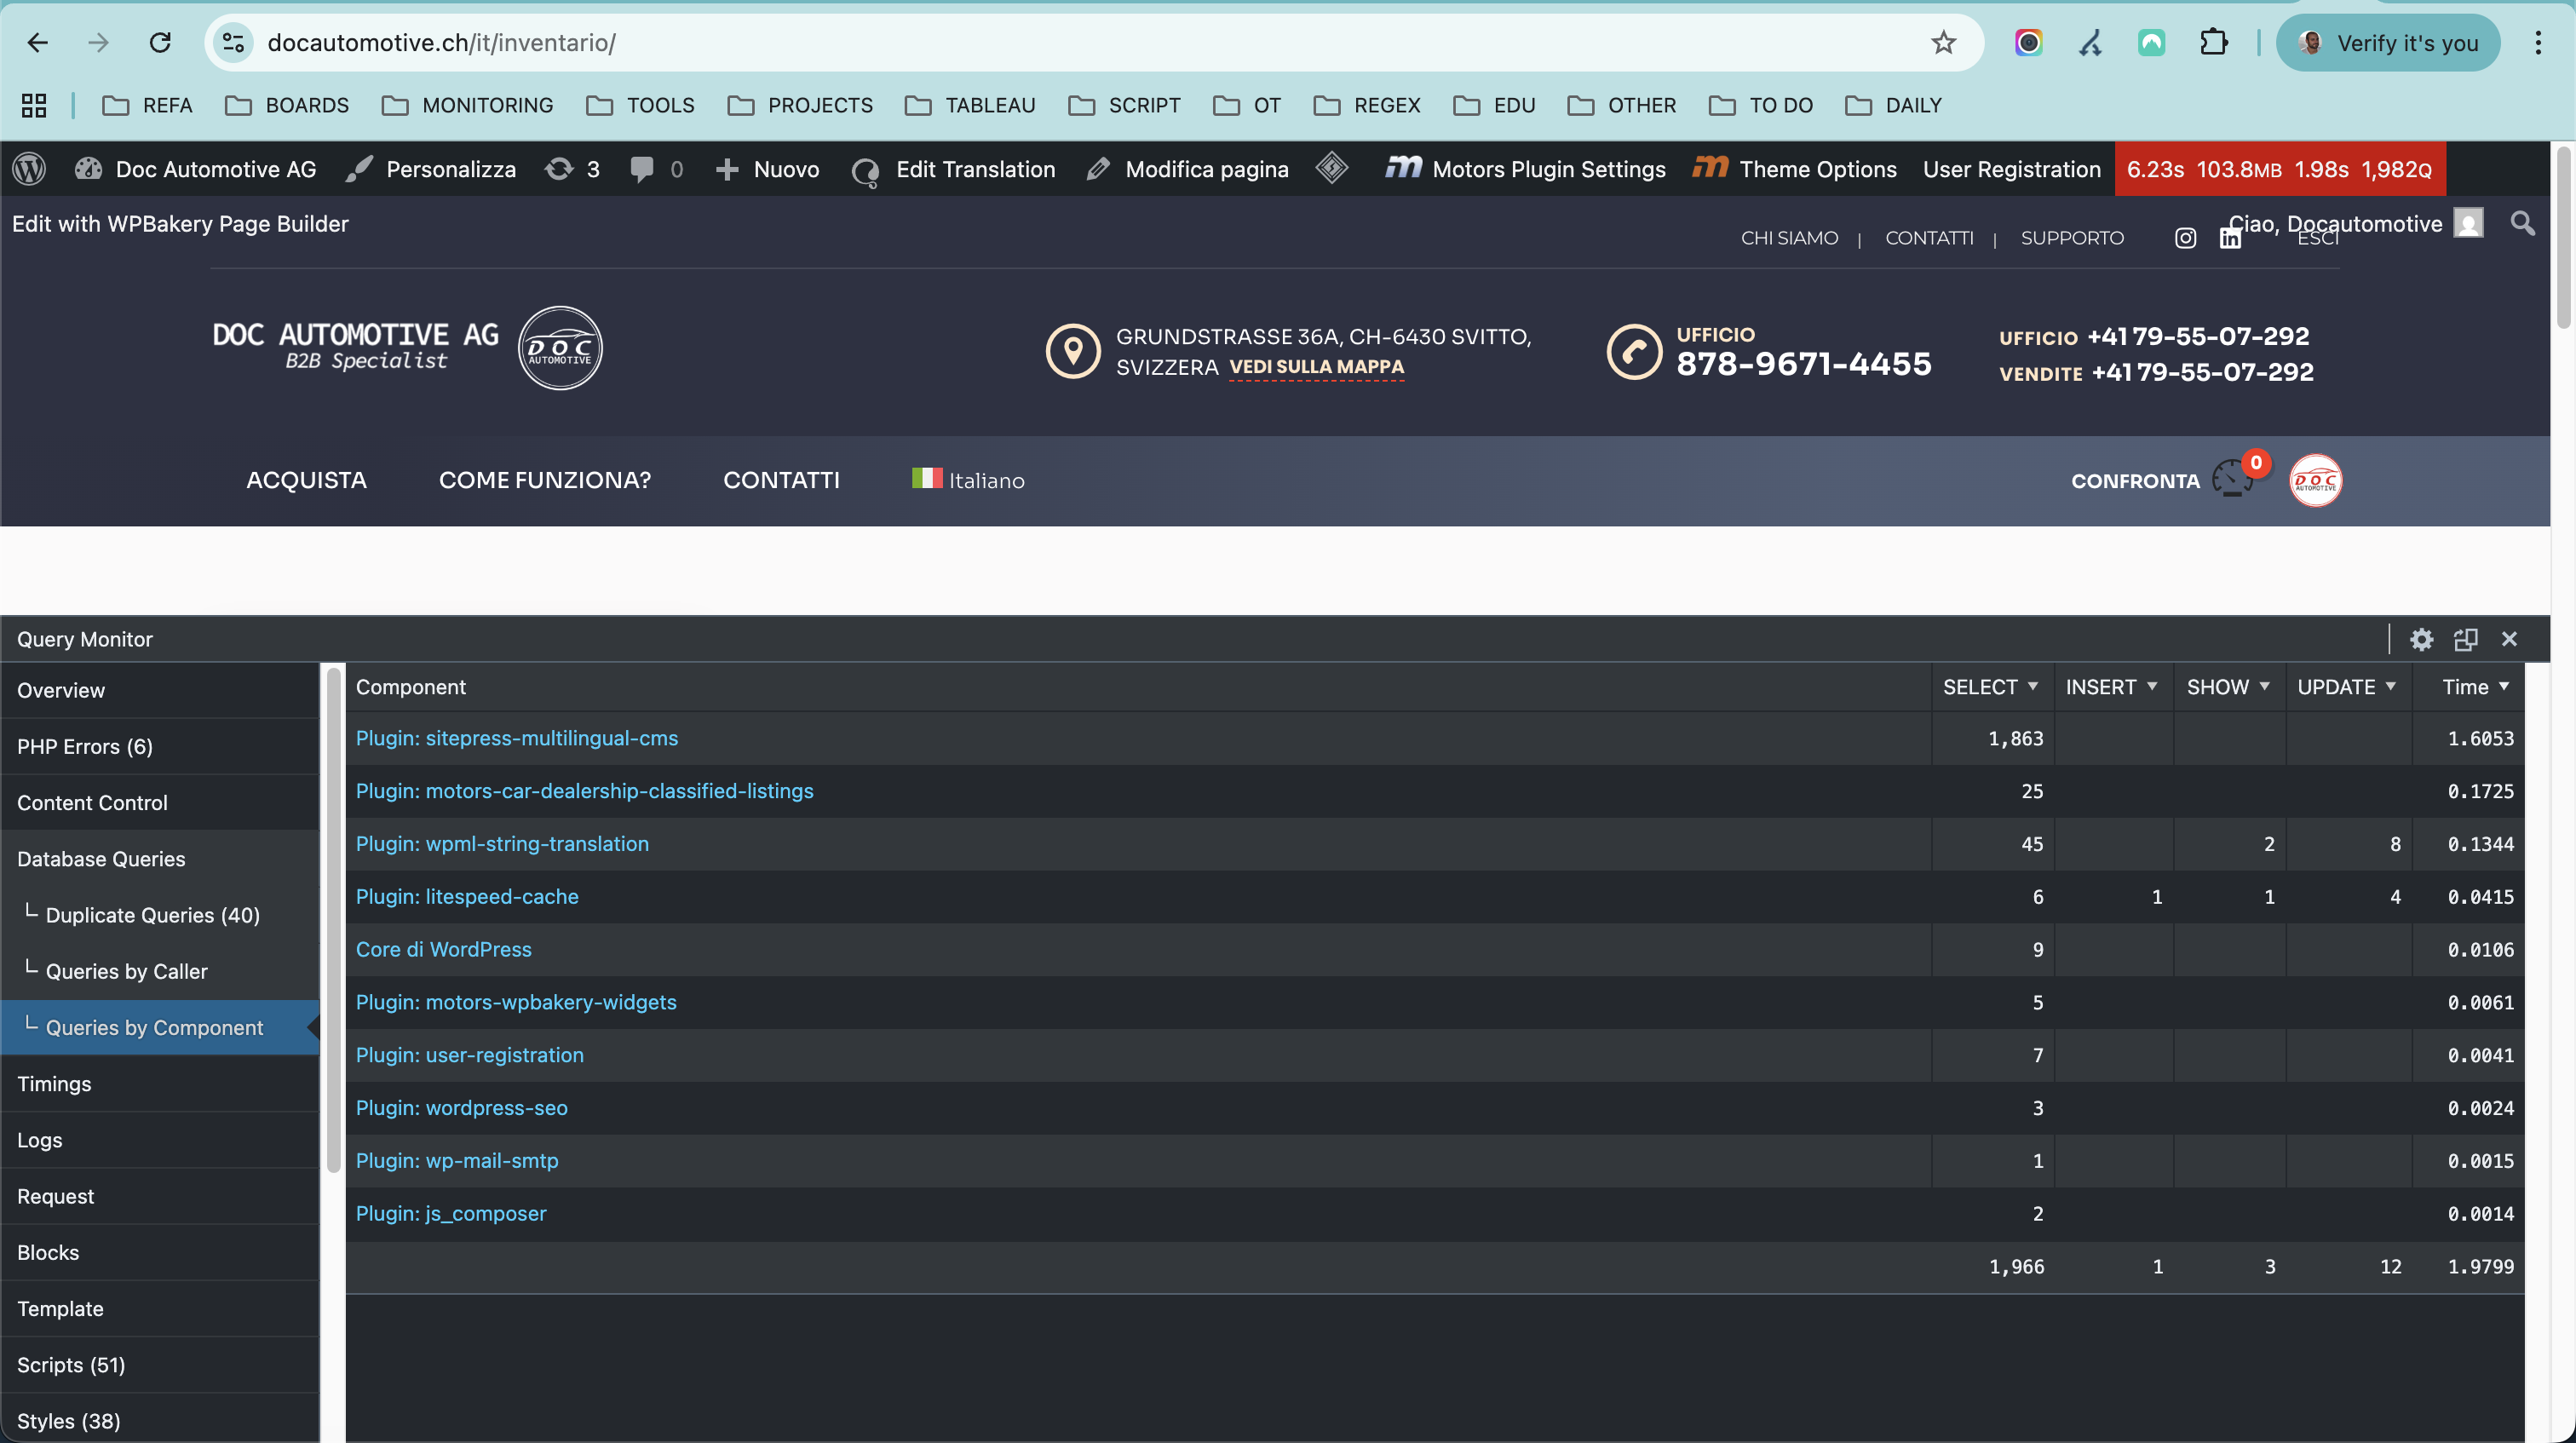Toggle Query Monitor panel position icon
Image resolution: width=2576 pixels, height=1443 pixels.
point(2466,639)
